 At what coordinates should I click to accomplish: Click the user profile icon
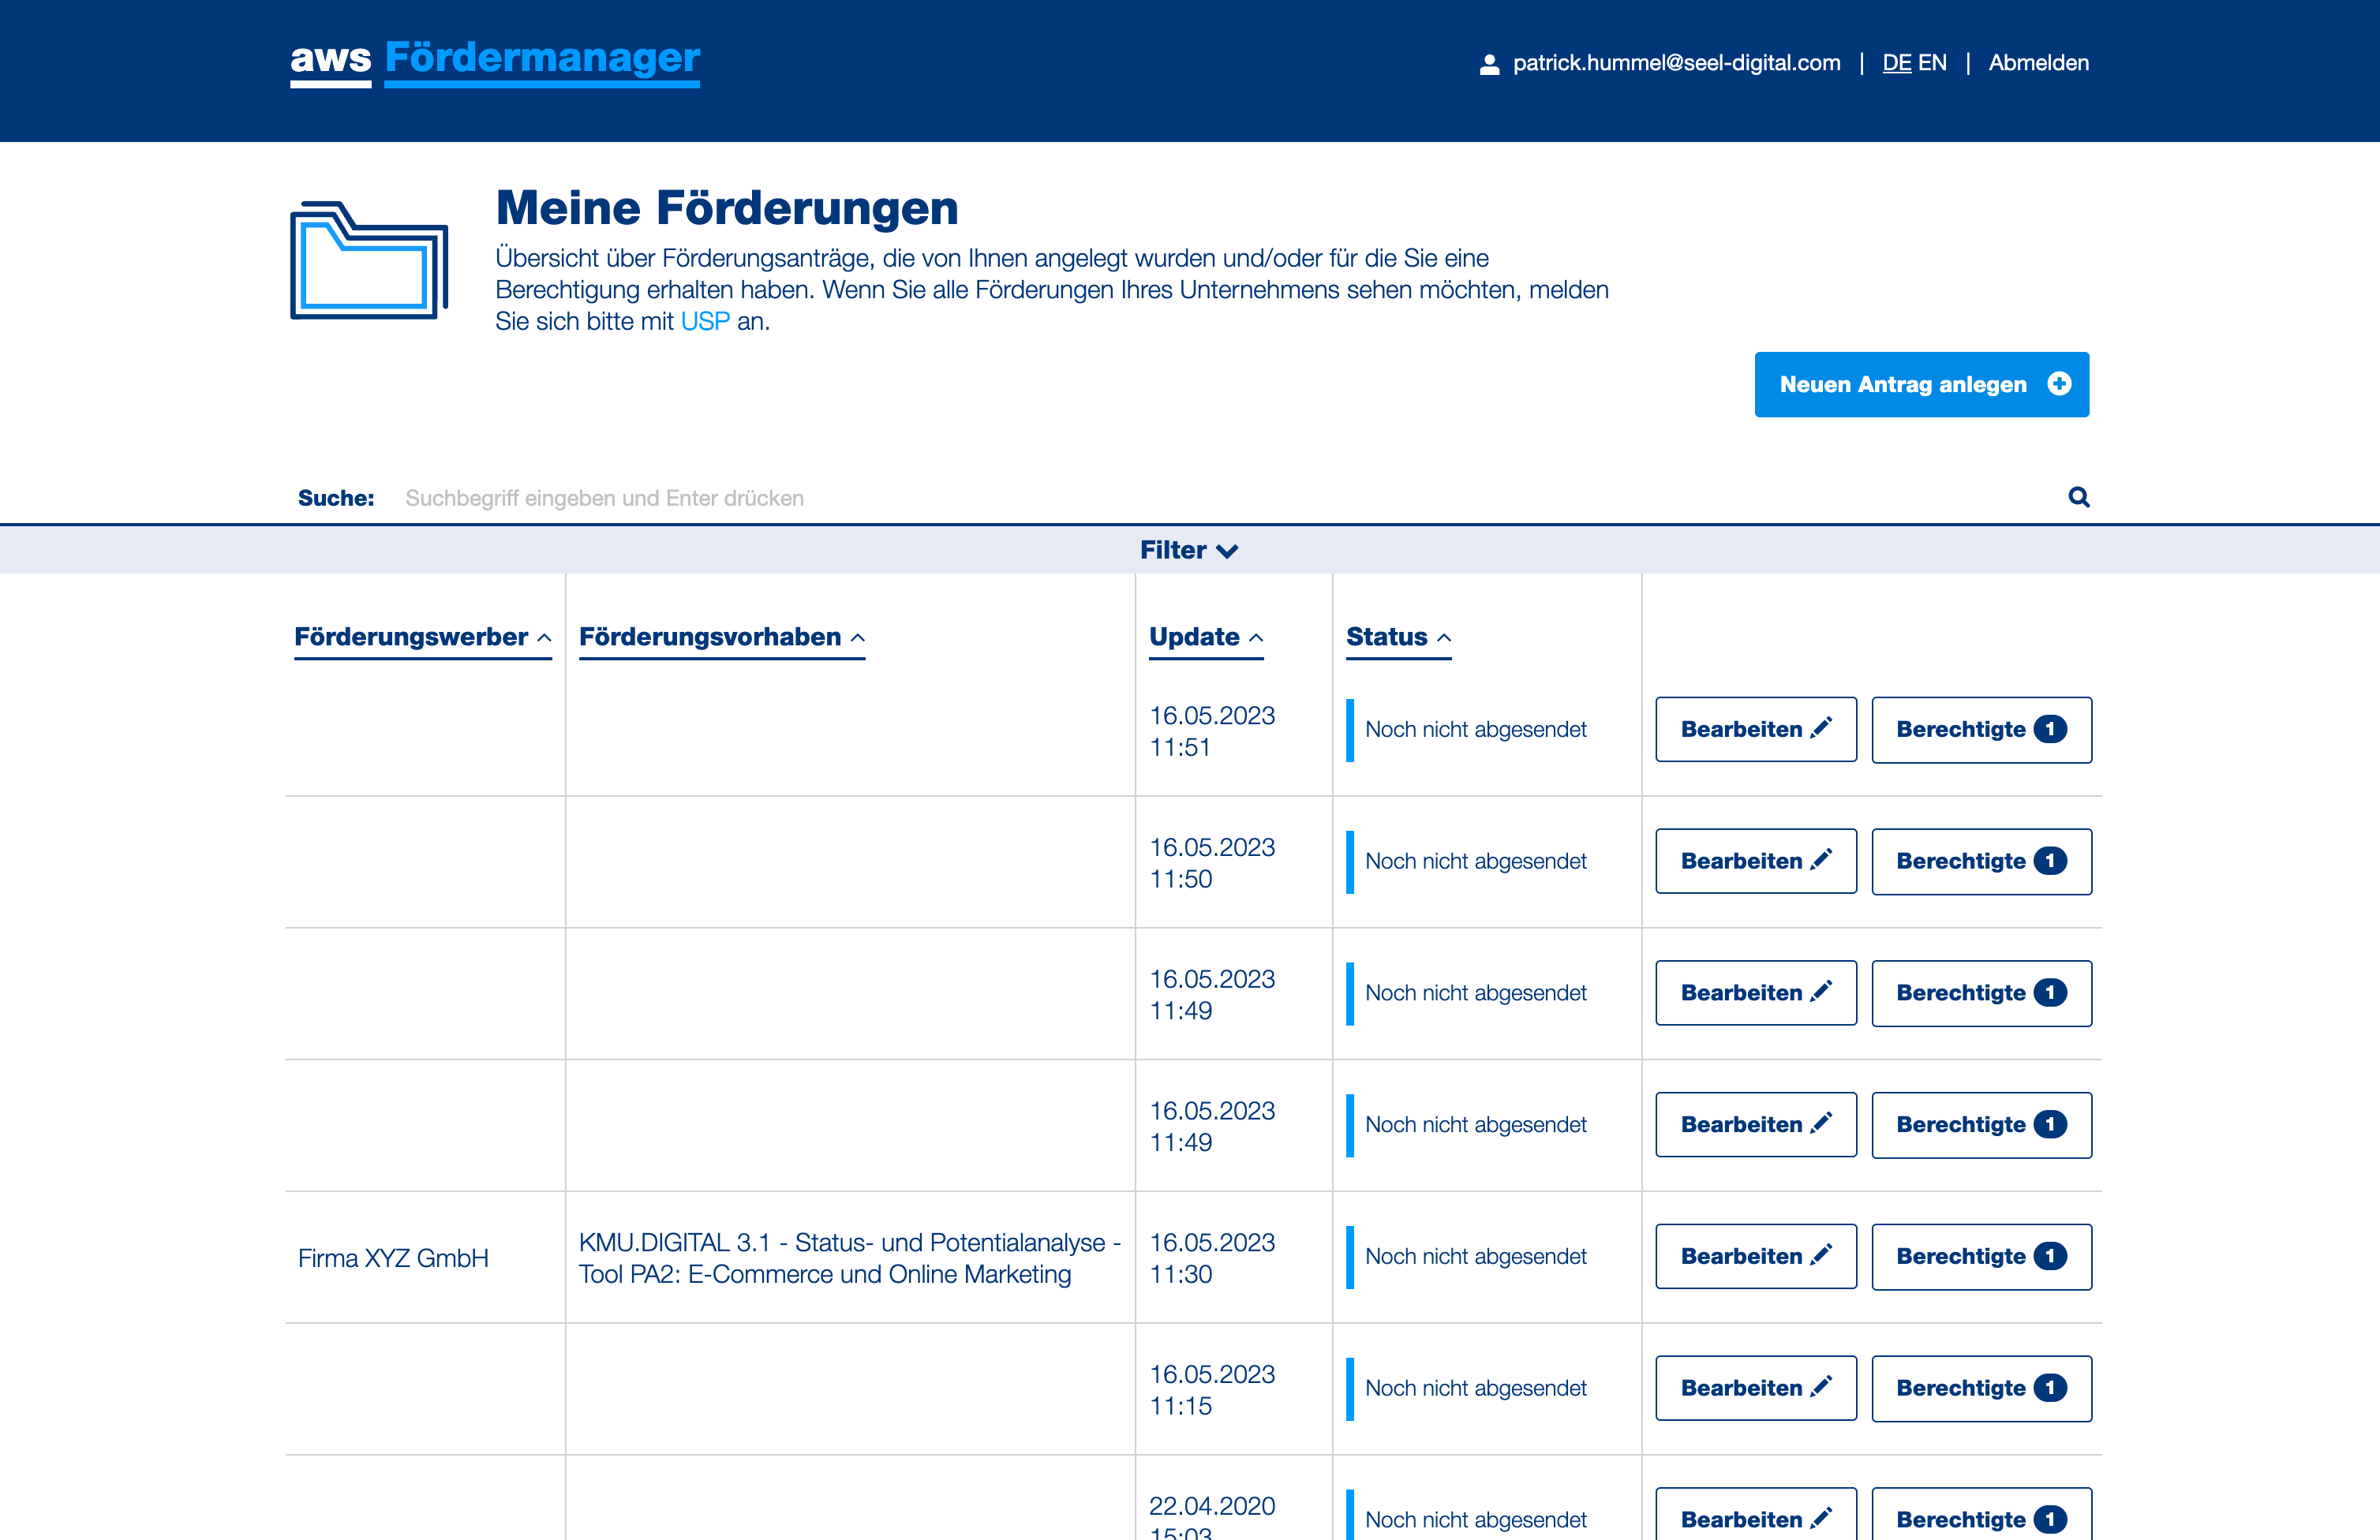1489,64
